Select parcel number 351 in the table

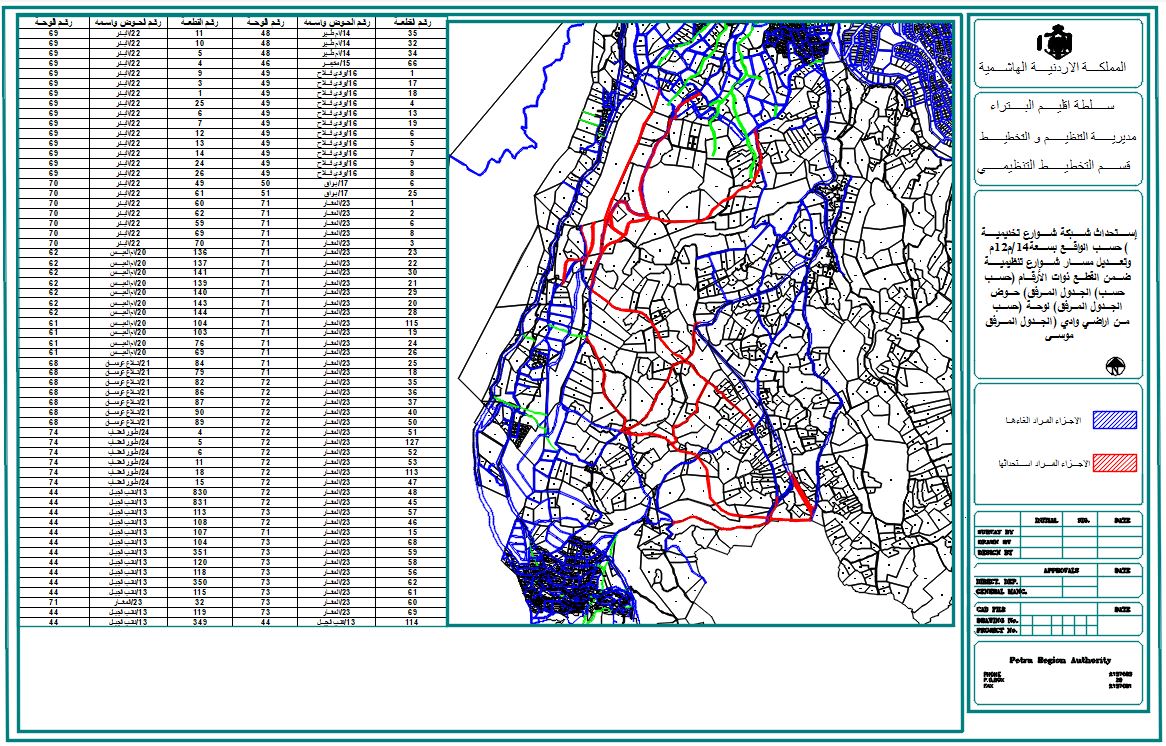click(200, 551)
